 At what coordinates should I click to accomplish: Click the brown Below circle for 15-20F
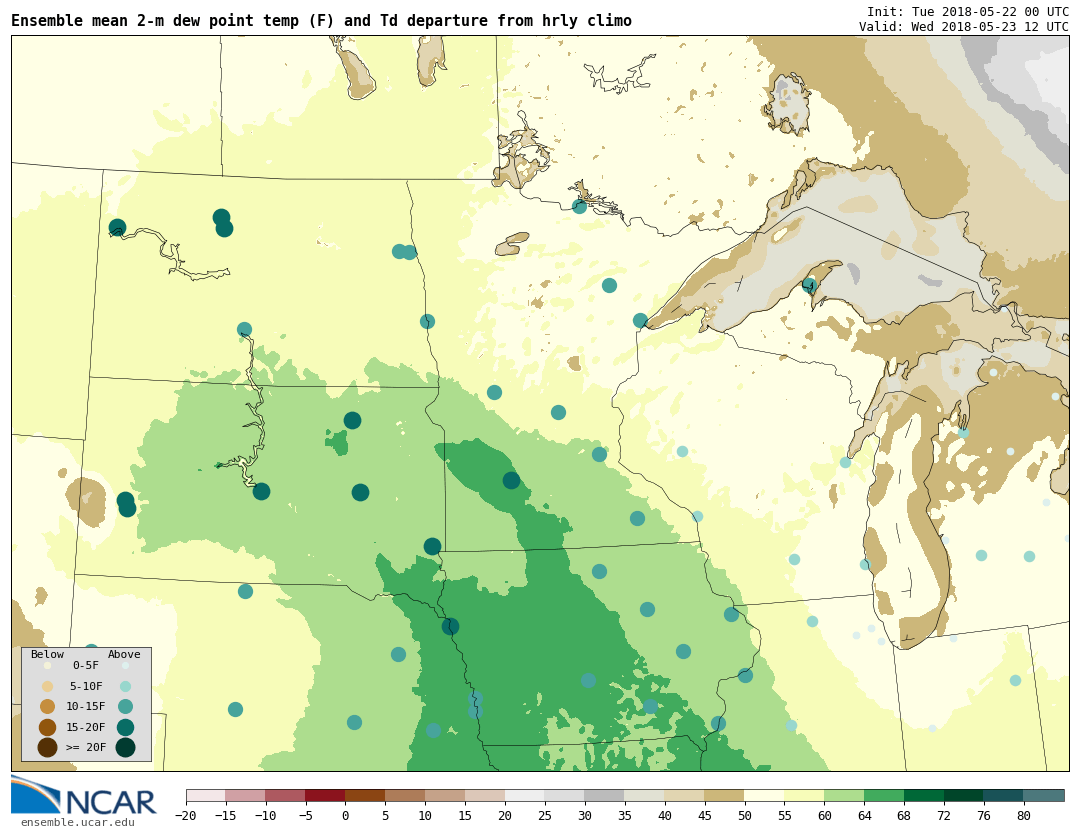pyautogui.click(x=48, y=727)
